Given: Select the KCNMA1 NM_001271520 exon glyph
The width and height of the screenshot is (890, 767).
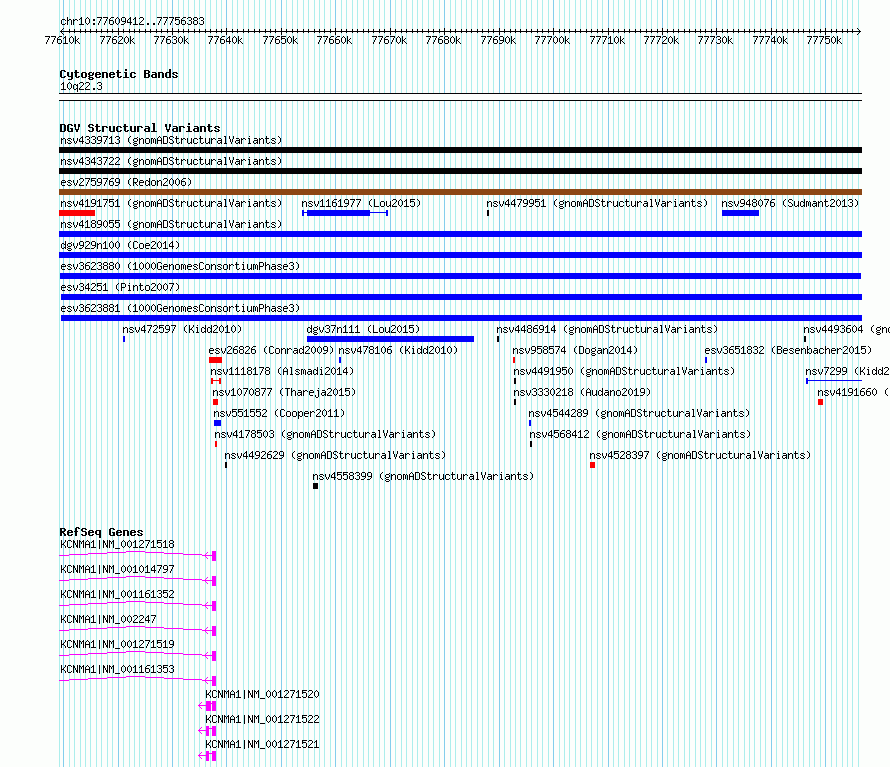Looking at the screenshot, I should pos(211,706).
